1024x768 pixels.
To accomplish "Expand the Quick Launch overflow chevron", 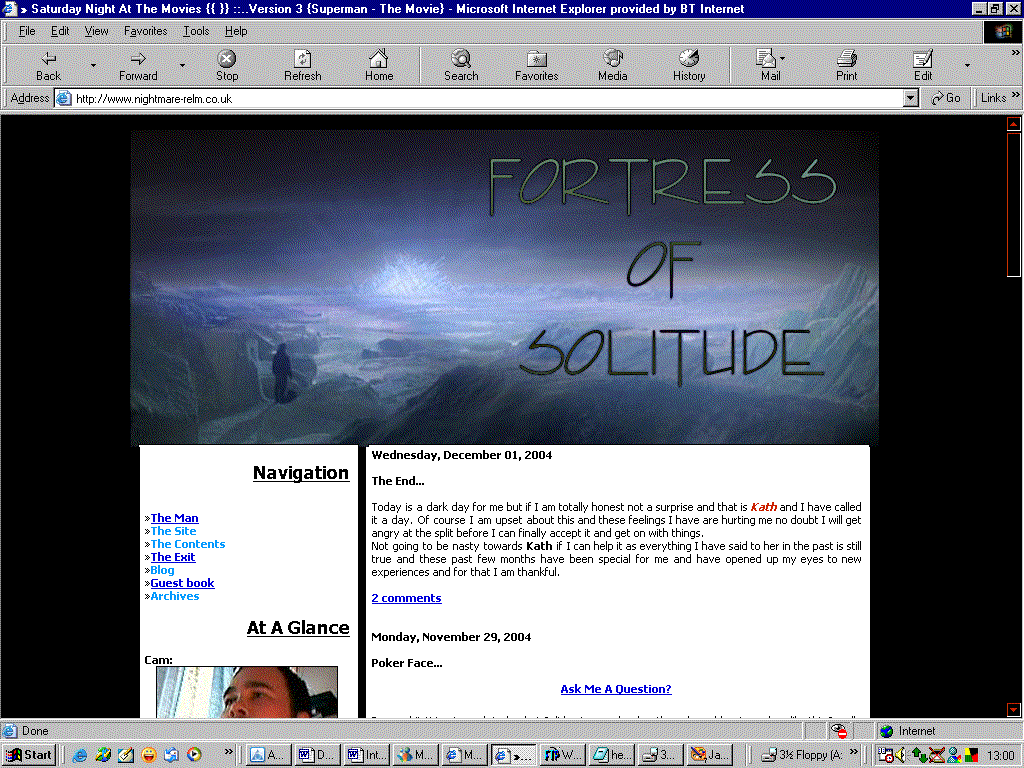I will pyautogui.click(x=229, y=752).
